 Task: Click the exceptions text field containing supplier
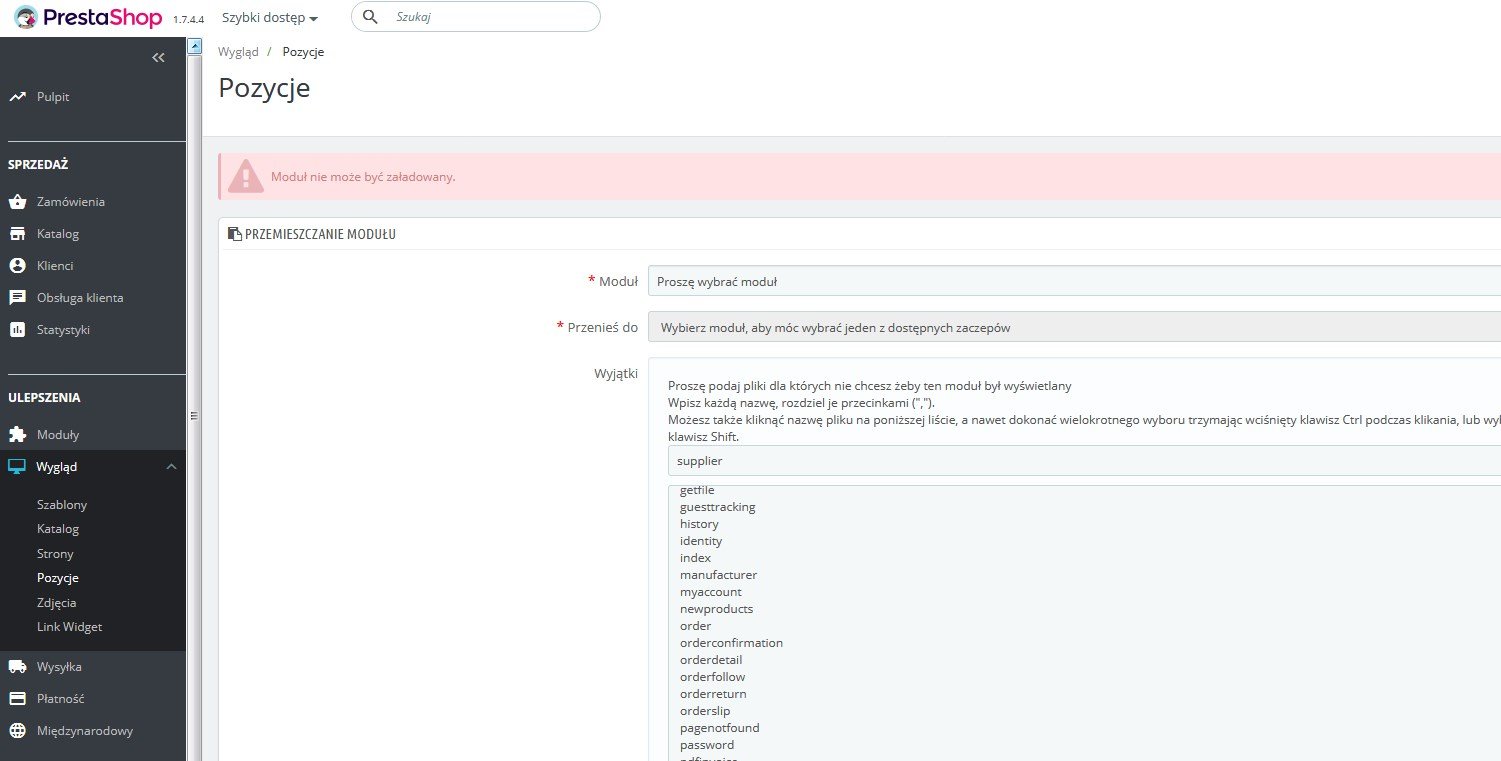1084,461
